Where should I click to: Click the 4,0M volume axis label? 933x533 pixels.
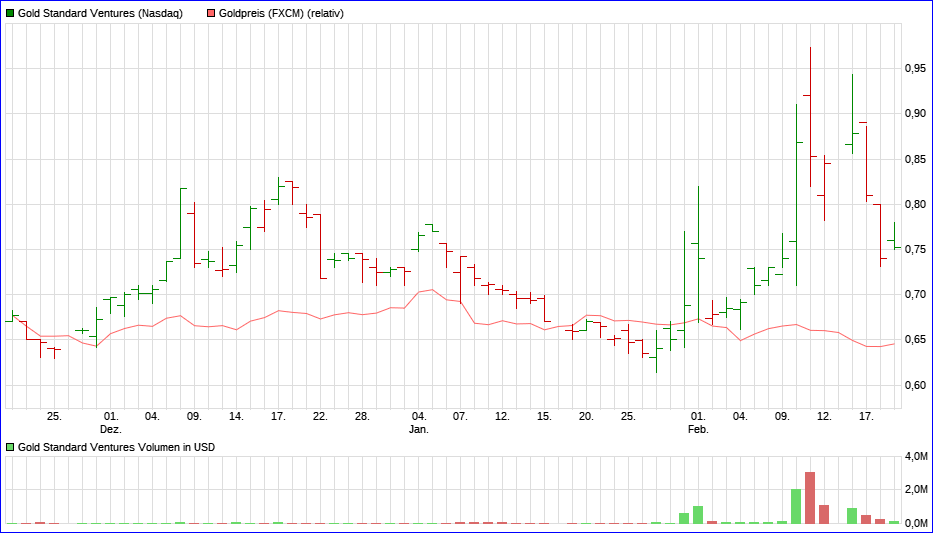click(x=916, y=457)
